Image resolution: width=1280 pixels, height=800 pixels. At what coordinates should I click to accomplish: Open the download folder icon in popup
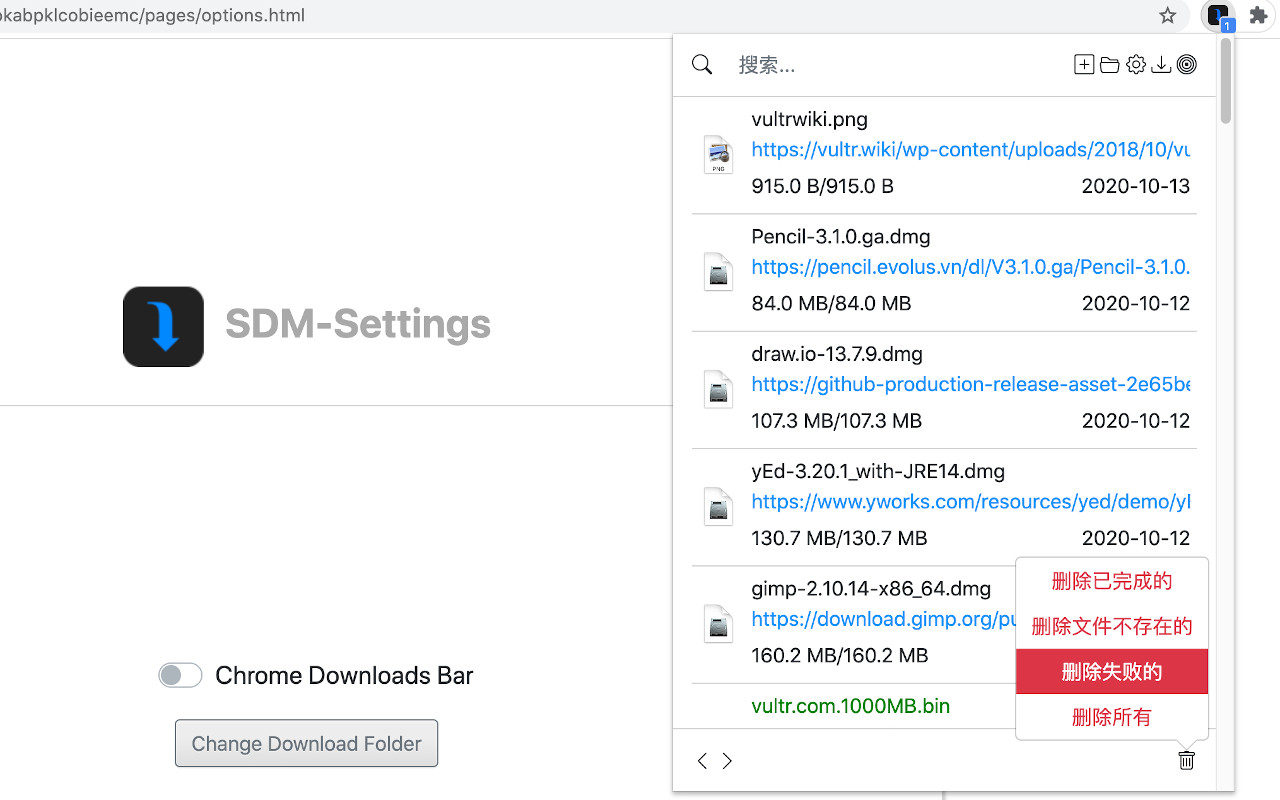1109,65
